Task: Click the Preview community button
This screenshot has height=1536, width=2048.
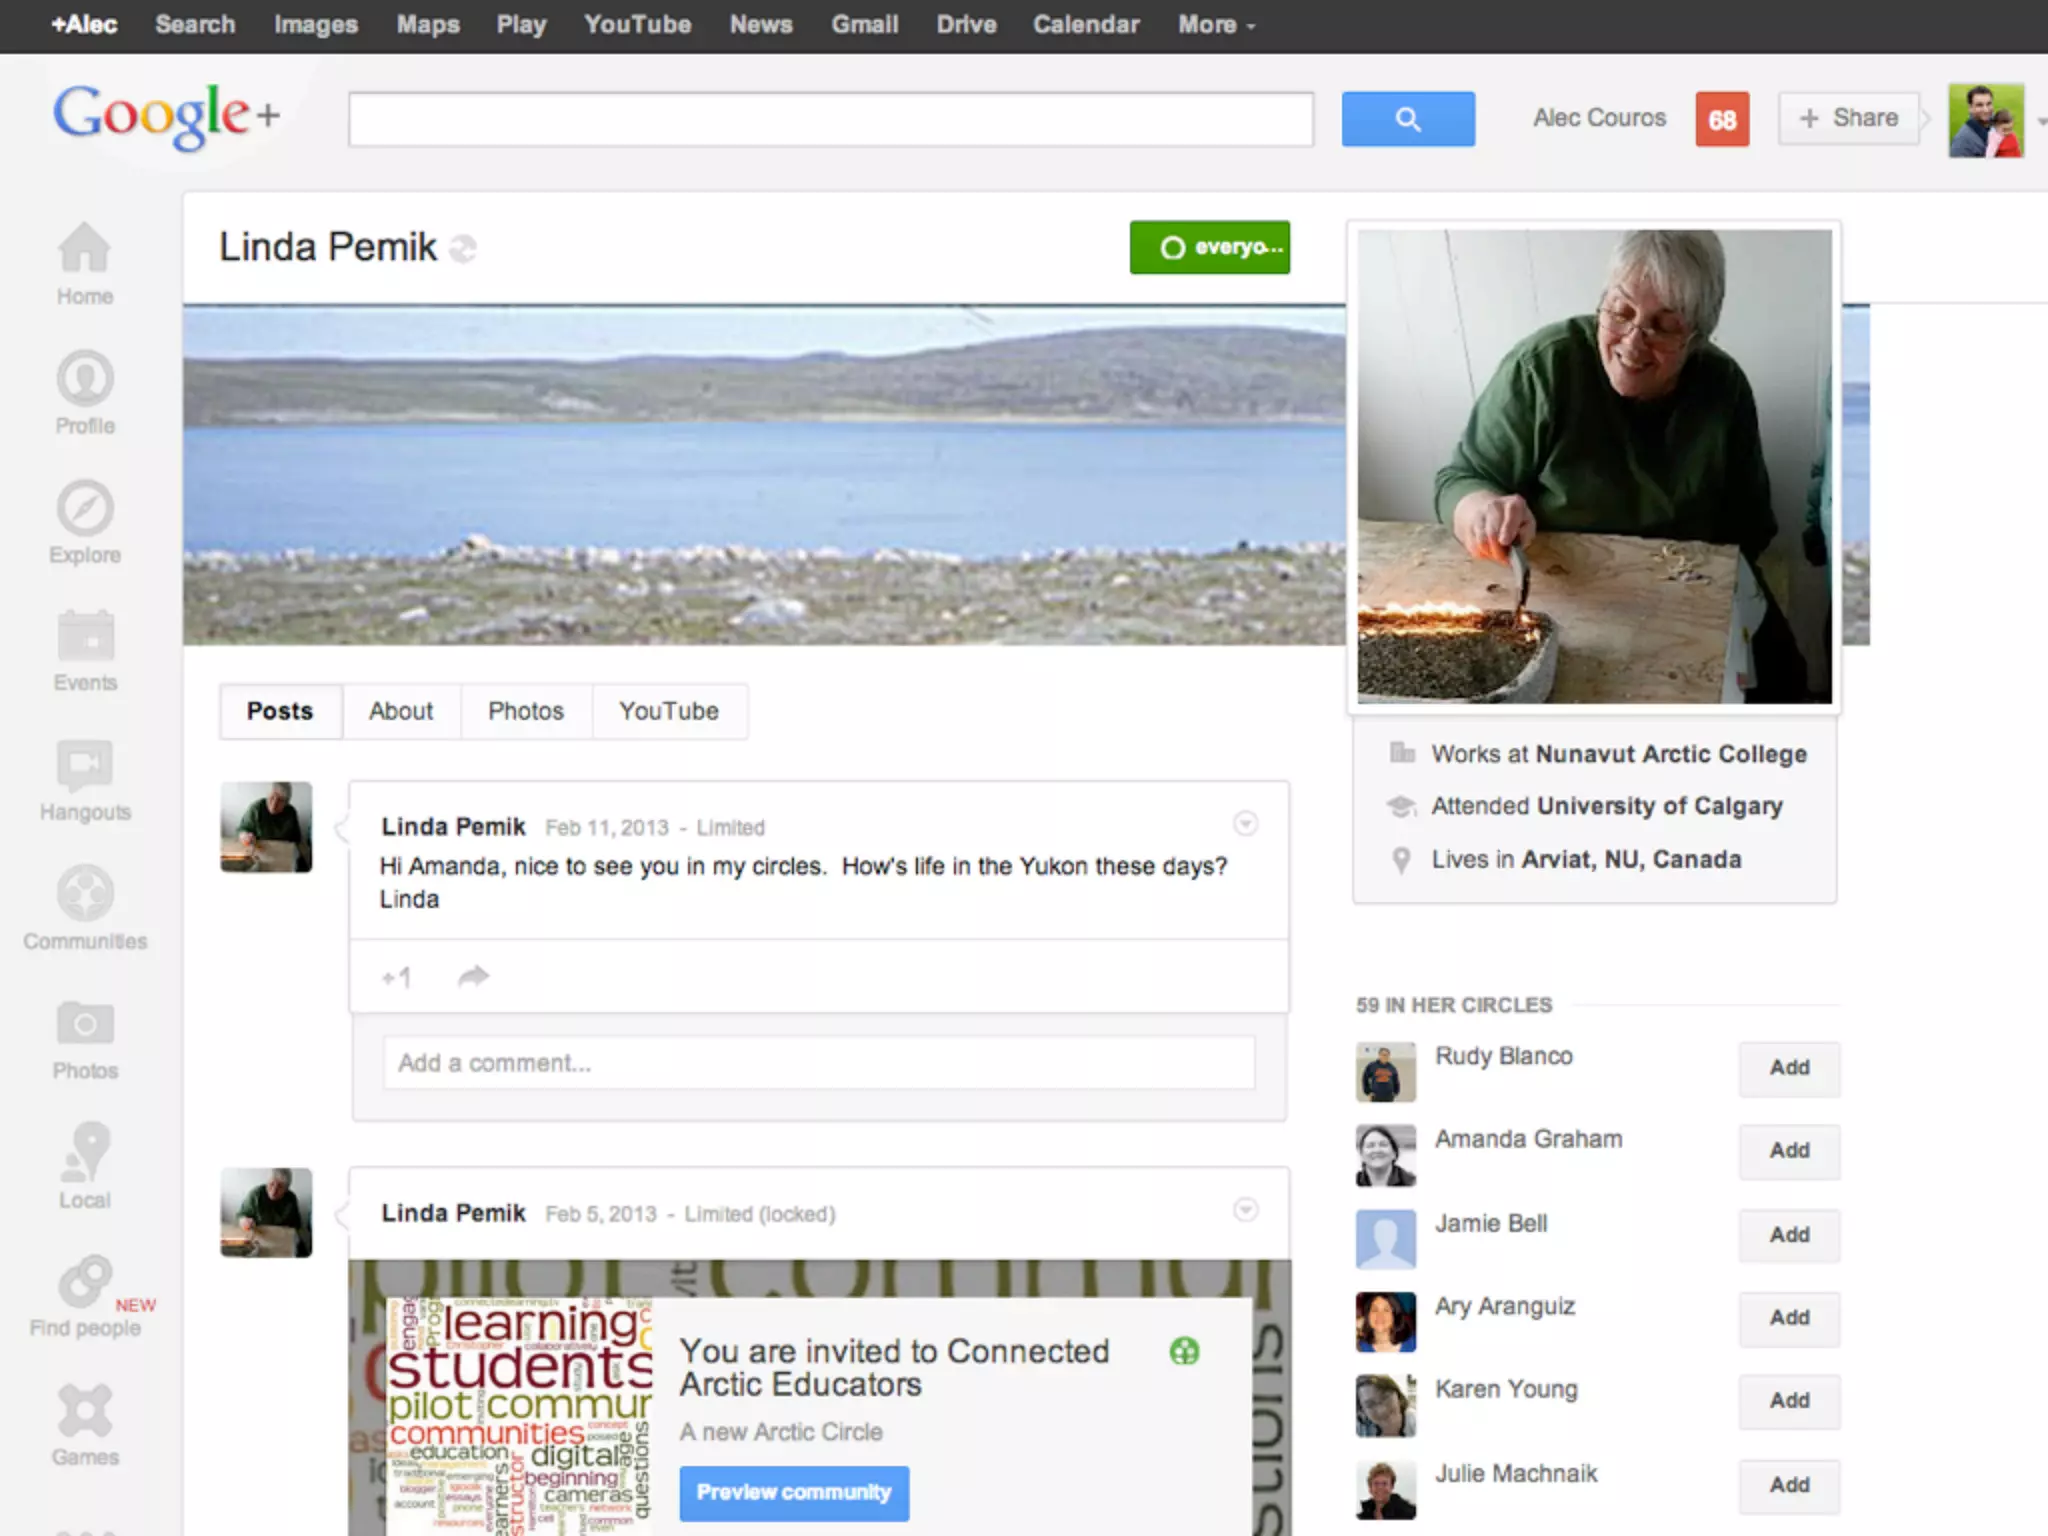Action: click(794, 1492)
